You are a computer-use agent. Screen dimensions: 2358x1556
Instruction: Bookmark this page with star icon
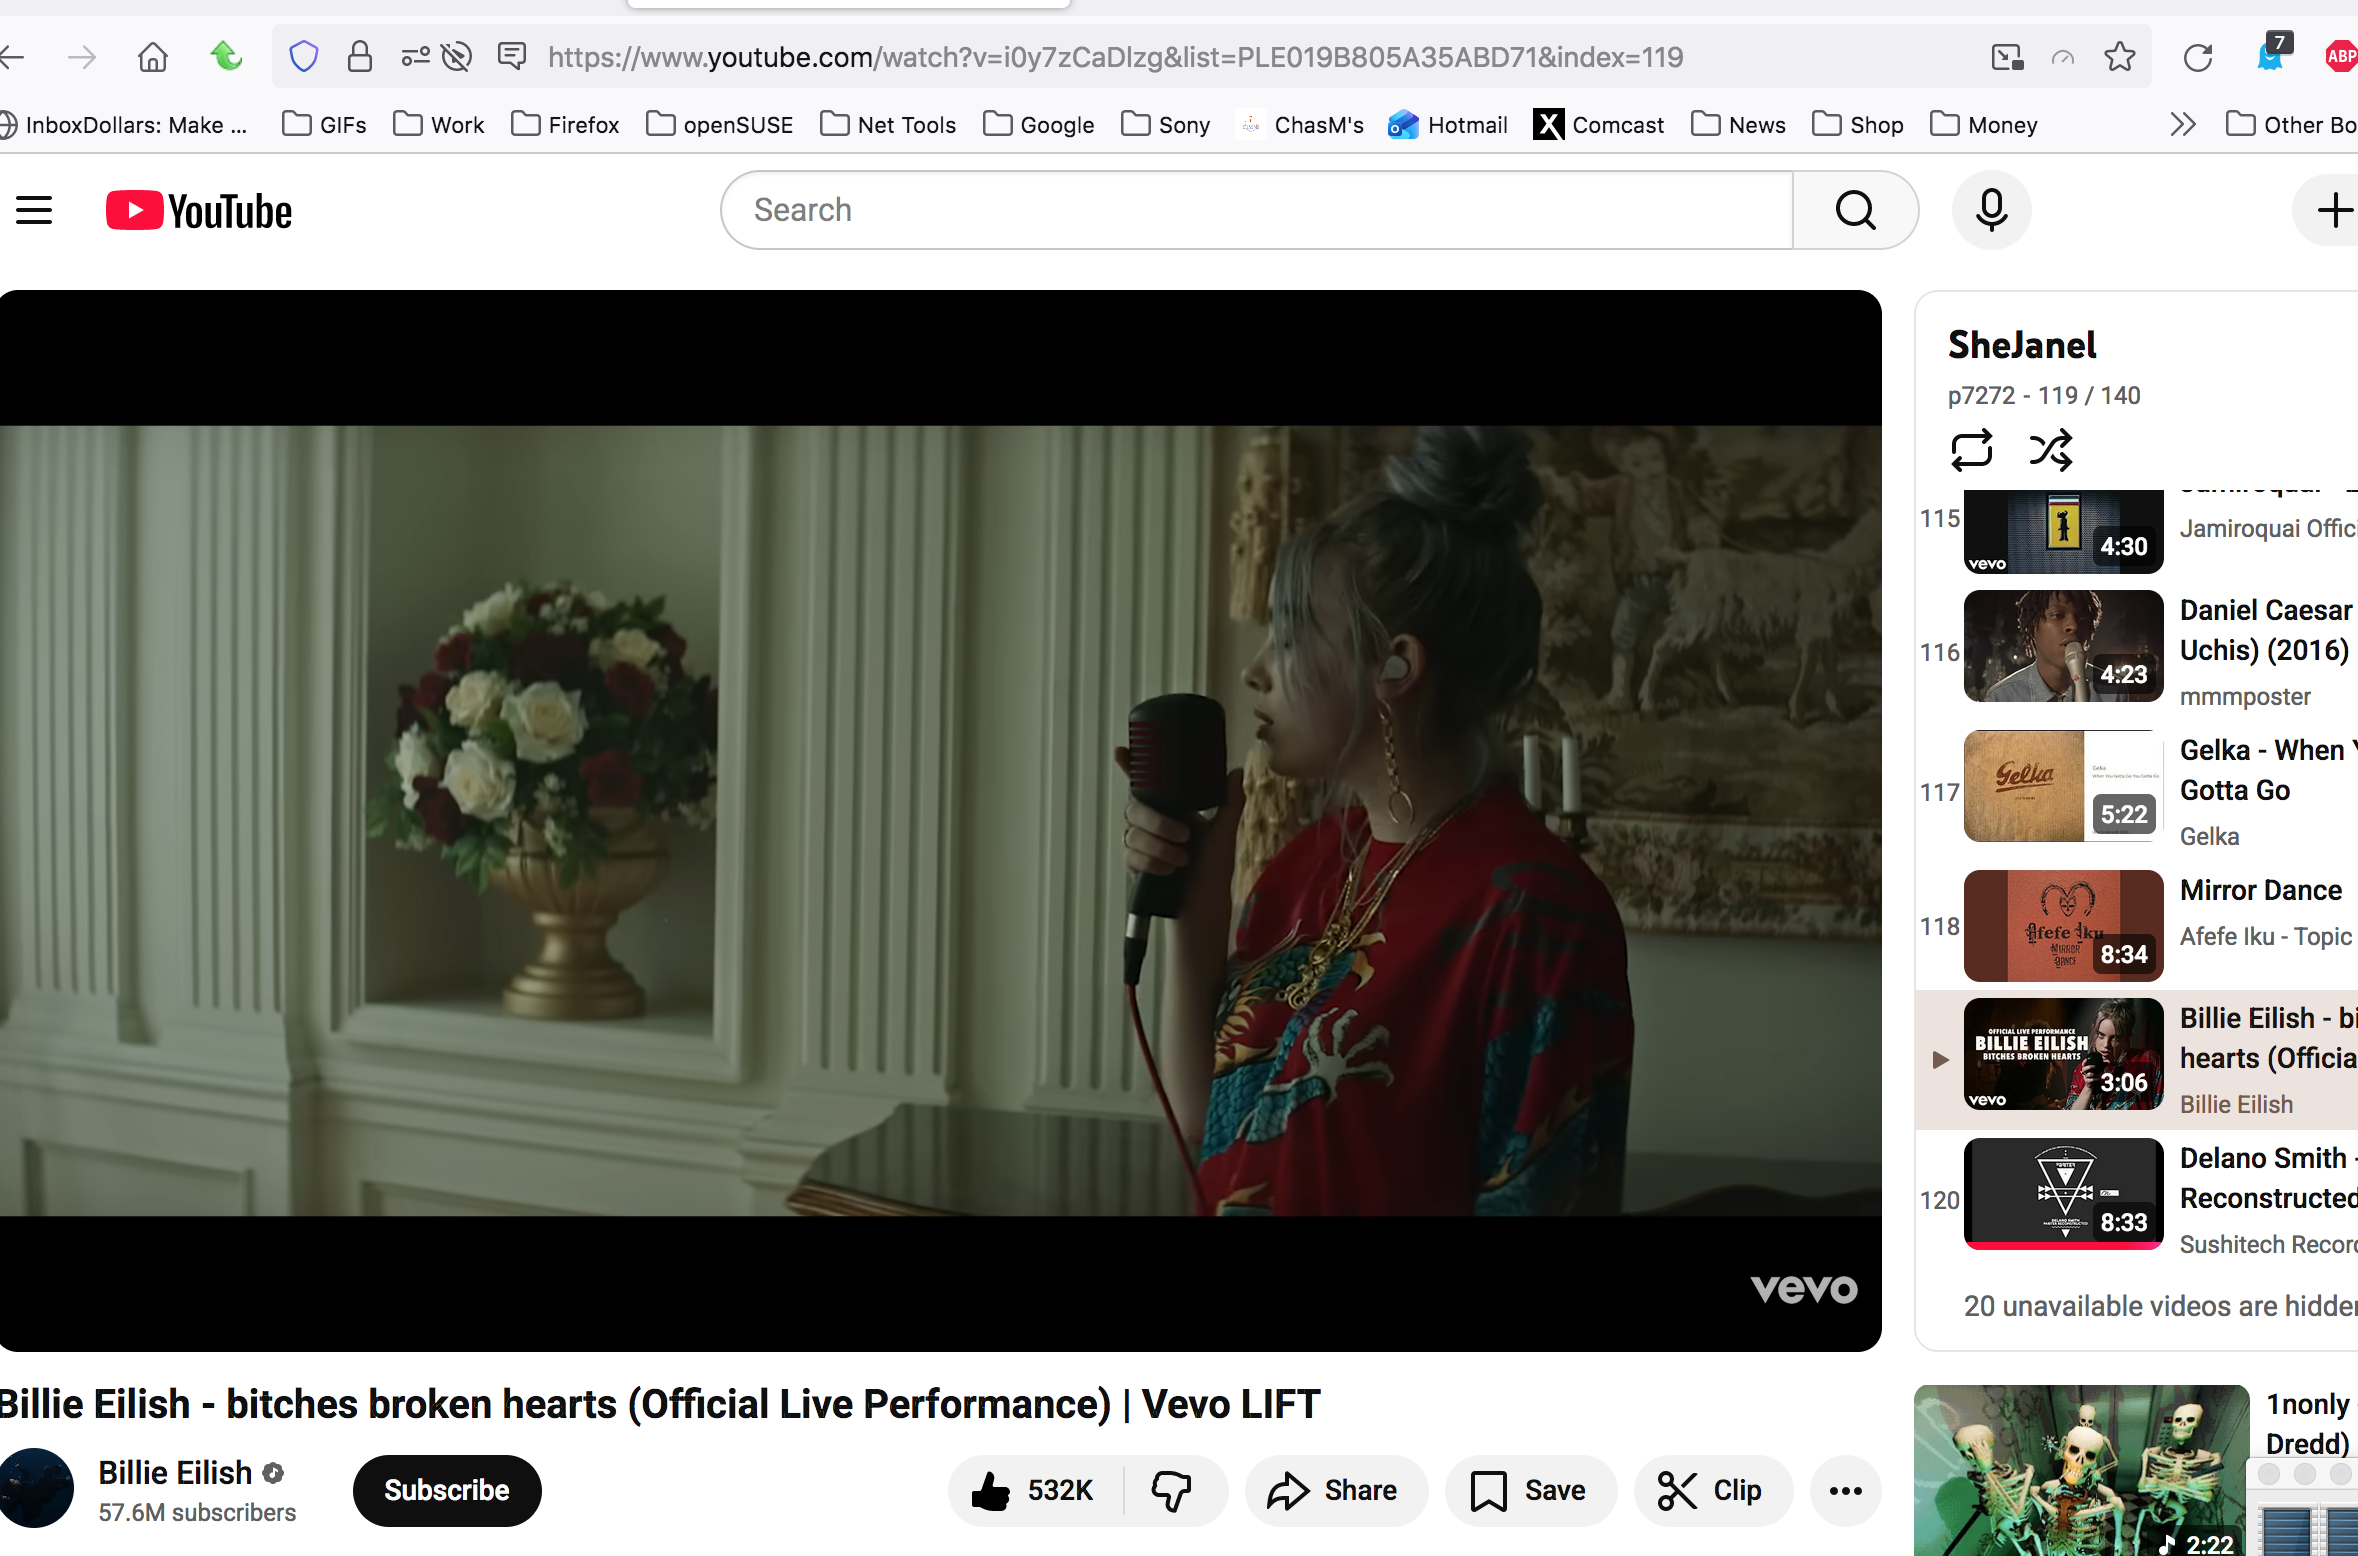coord(2119,57)
